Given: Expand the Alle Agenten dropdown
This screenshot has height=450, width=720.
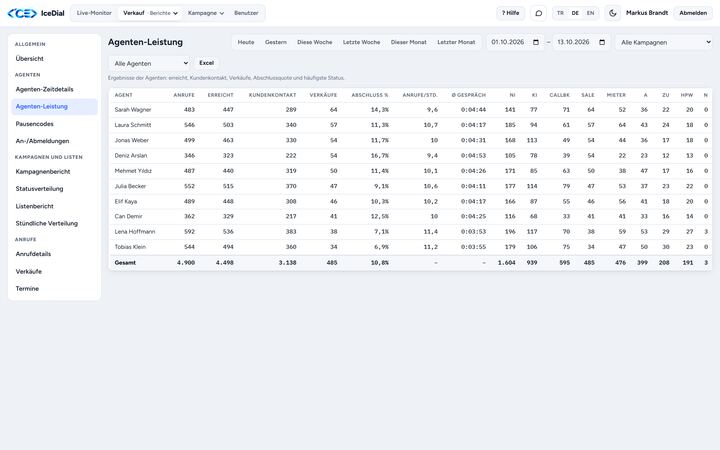Looking at the screenshot, I should click(150, 63).
